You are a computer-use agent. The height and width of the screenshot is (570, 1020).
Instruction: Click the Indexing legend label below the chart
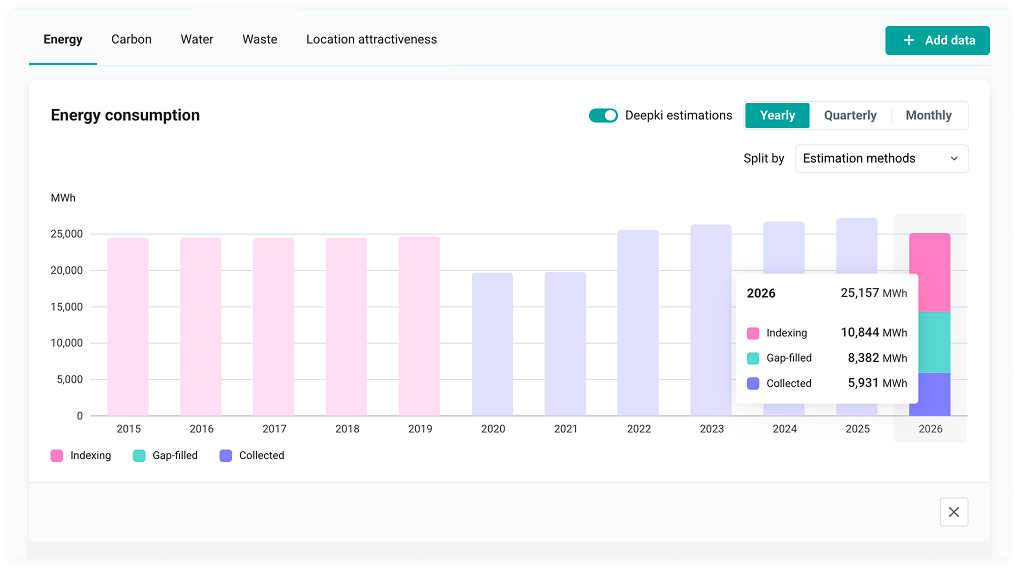click(x=90, y=455)
